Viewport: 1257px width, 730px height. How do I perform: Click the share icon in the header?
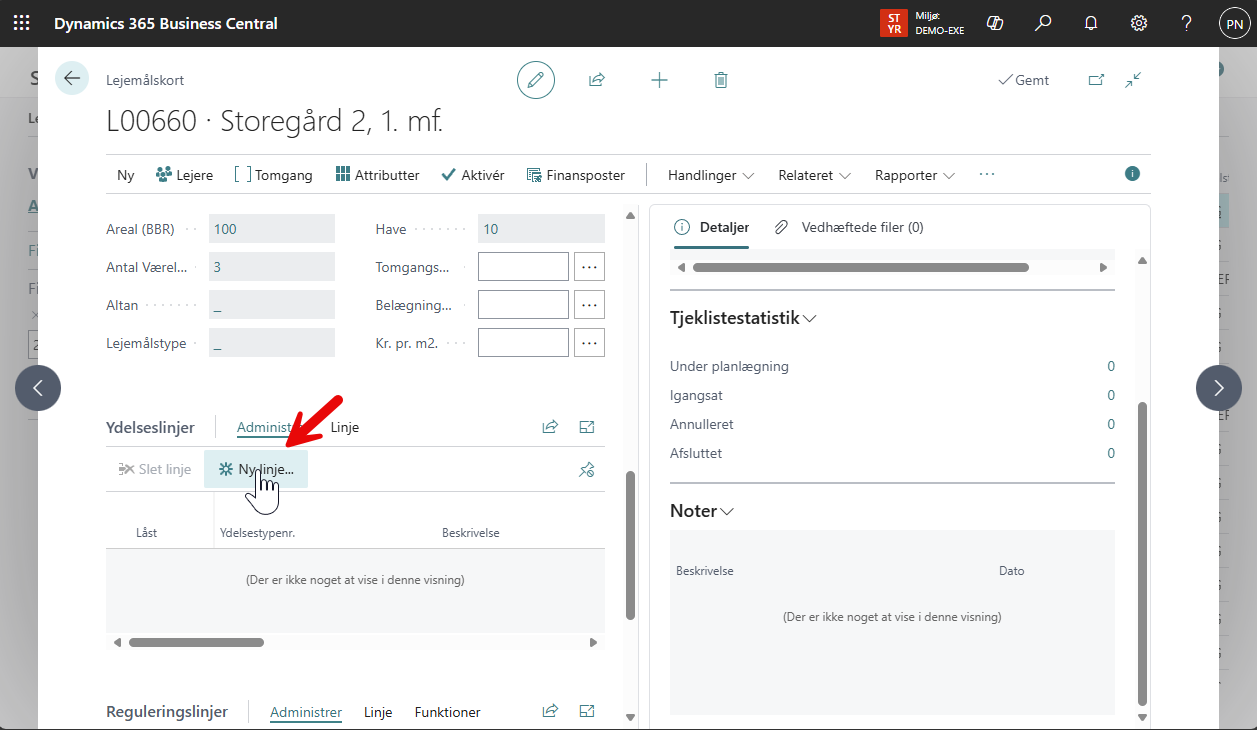(597, 80)
